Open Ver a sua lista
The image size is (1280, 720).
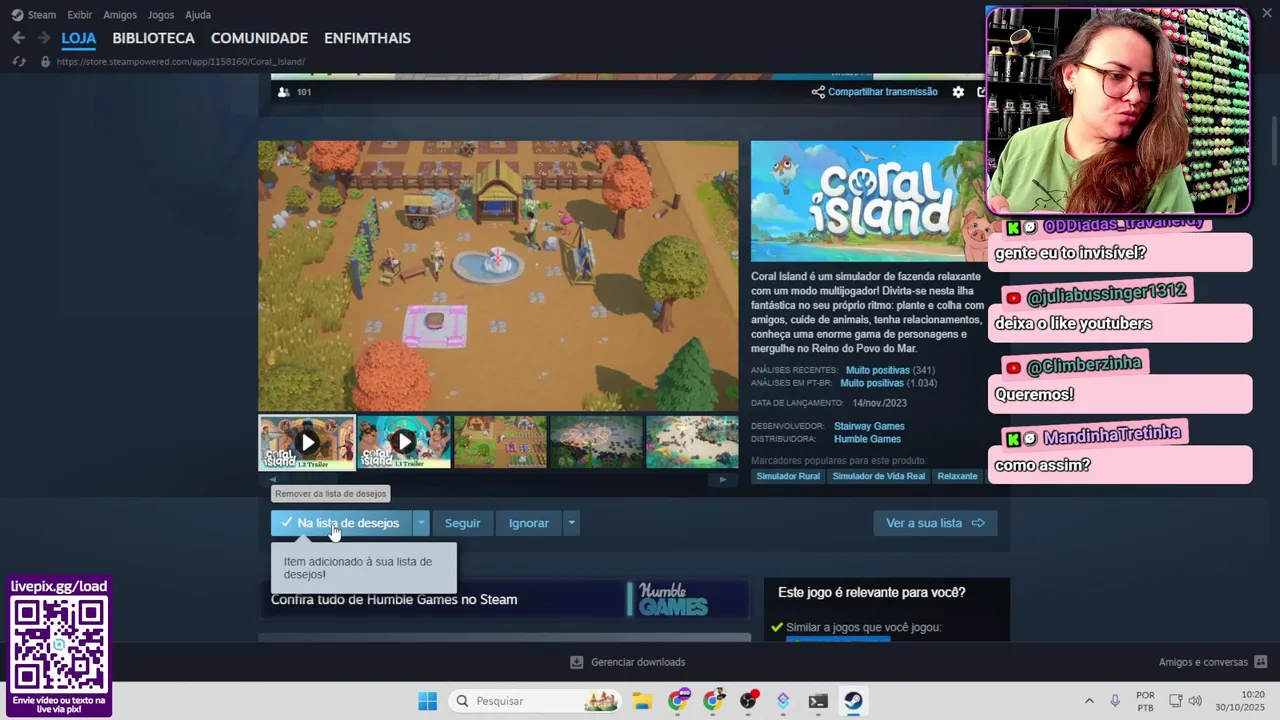pos(935,523)
